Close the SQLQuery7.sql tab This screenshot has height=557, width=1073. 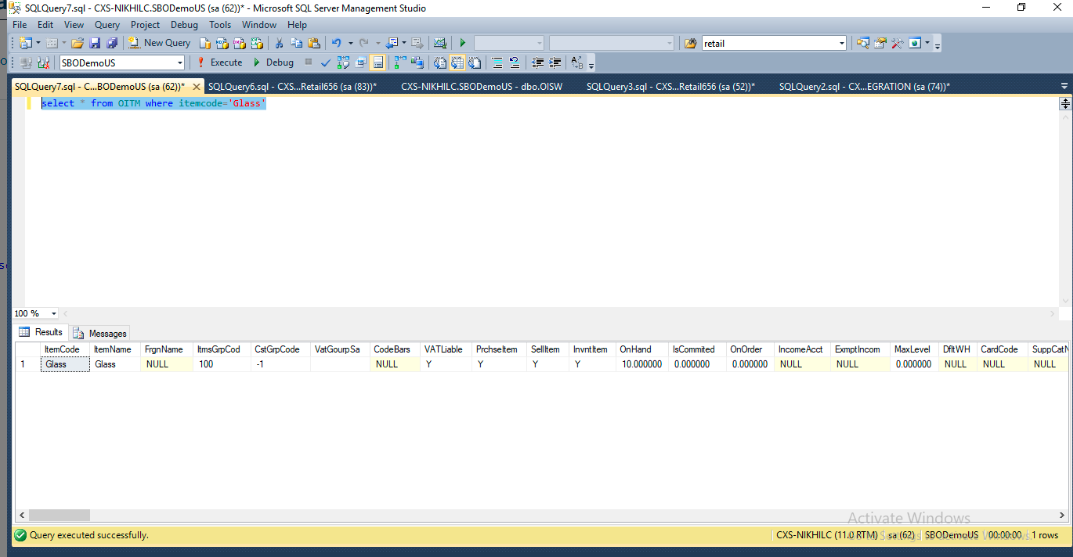click(196, 87)
